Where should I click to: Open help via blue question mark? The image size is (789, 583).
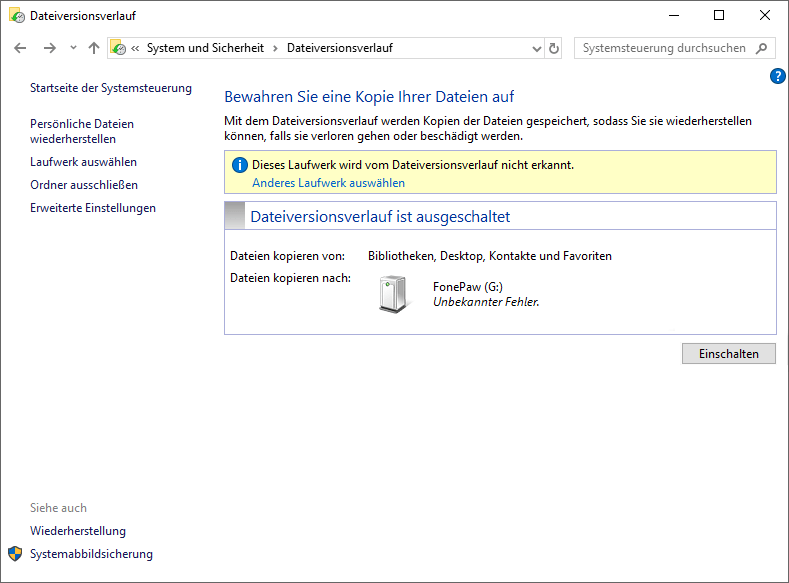coord(778,76)
